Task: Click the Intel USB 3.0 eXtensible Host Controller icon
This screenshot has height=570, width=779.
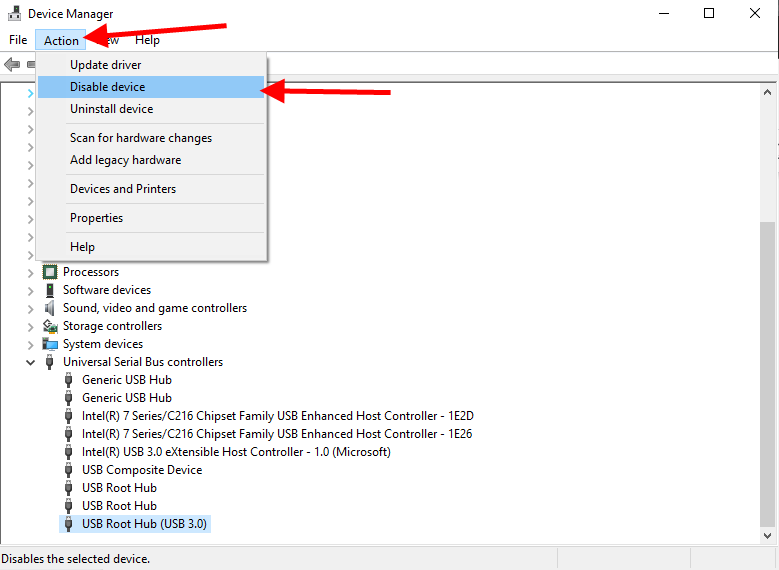Action: pos(69,452)
